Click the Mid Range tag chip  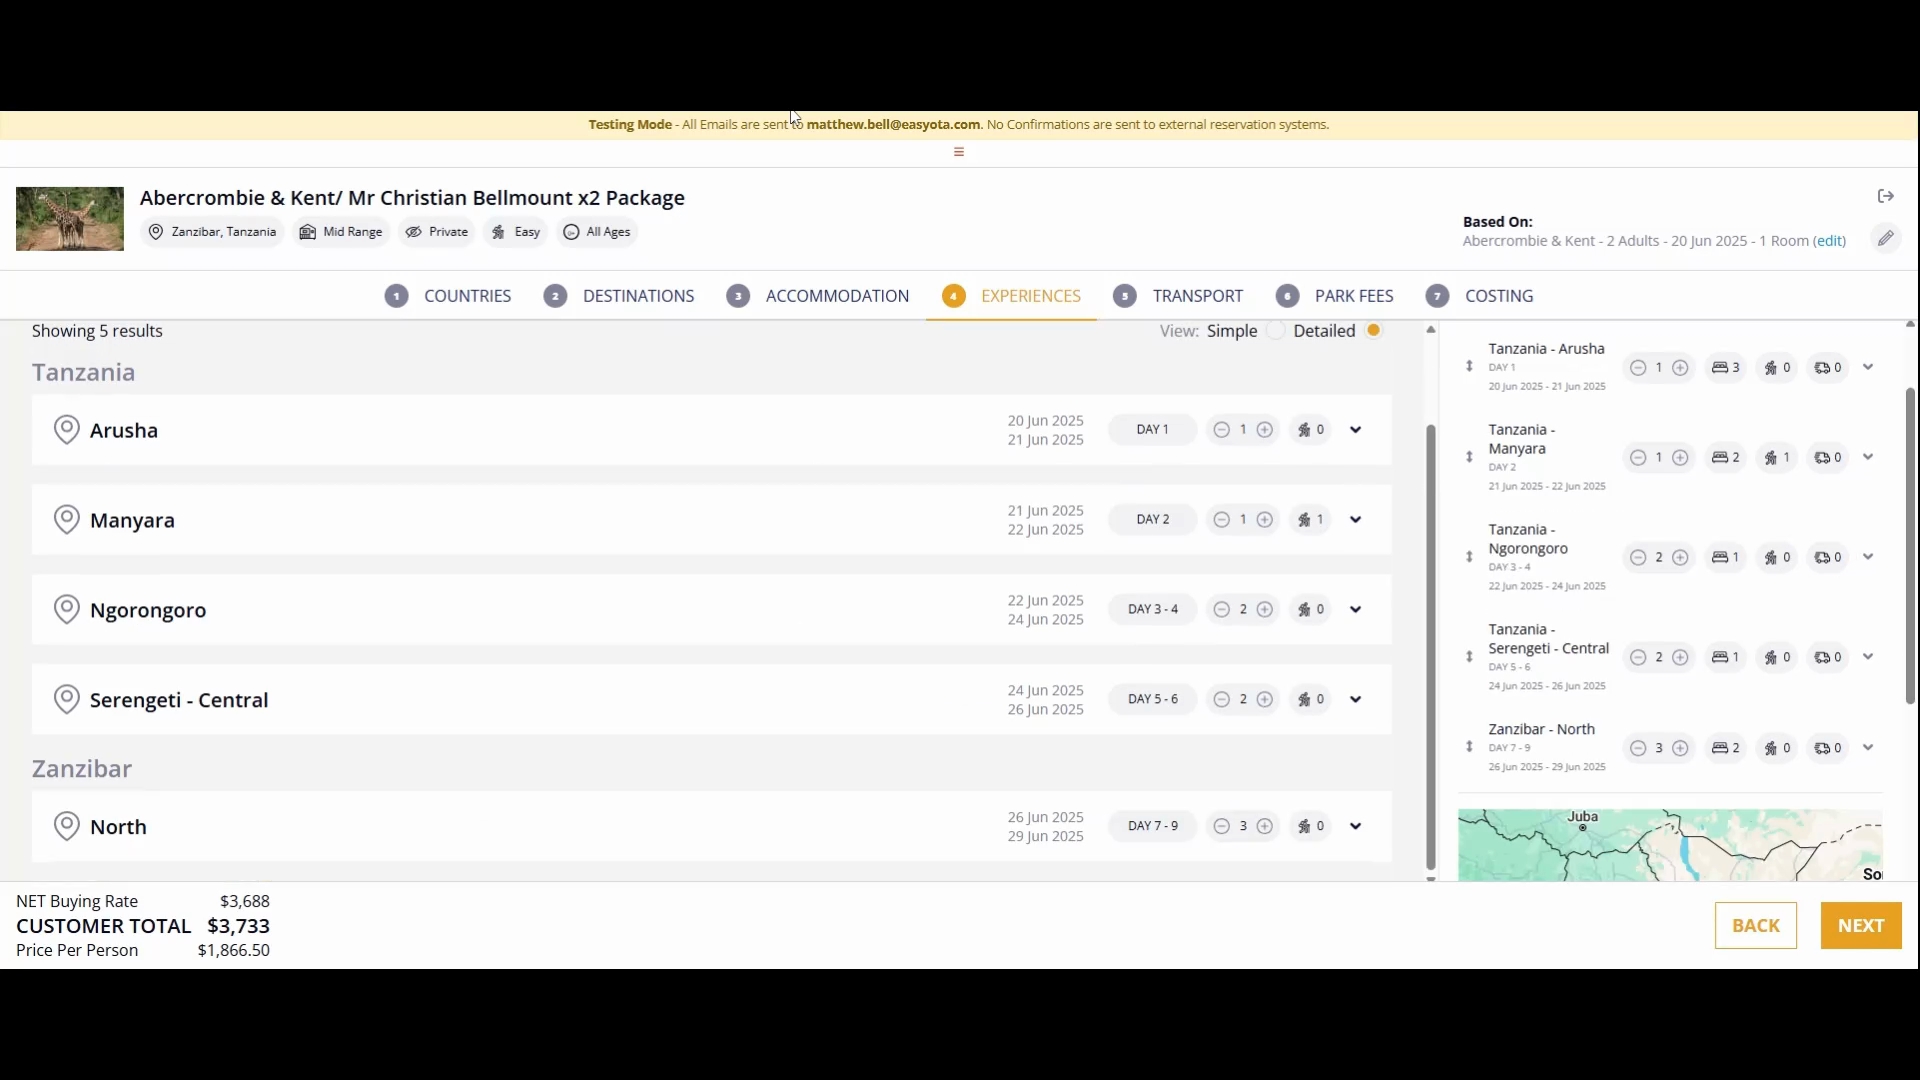(x=341, y=232)
